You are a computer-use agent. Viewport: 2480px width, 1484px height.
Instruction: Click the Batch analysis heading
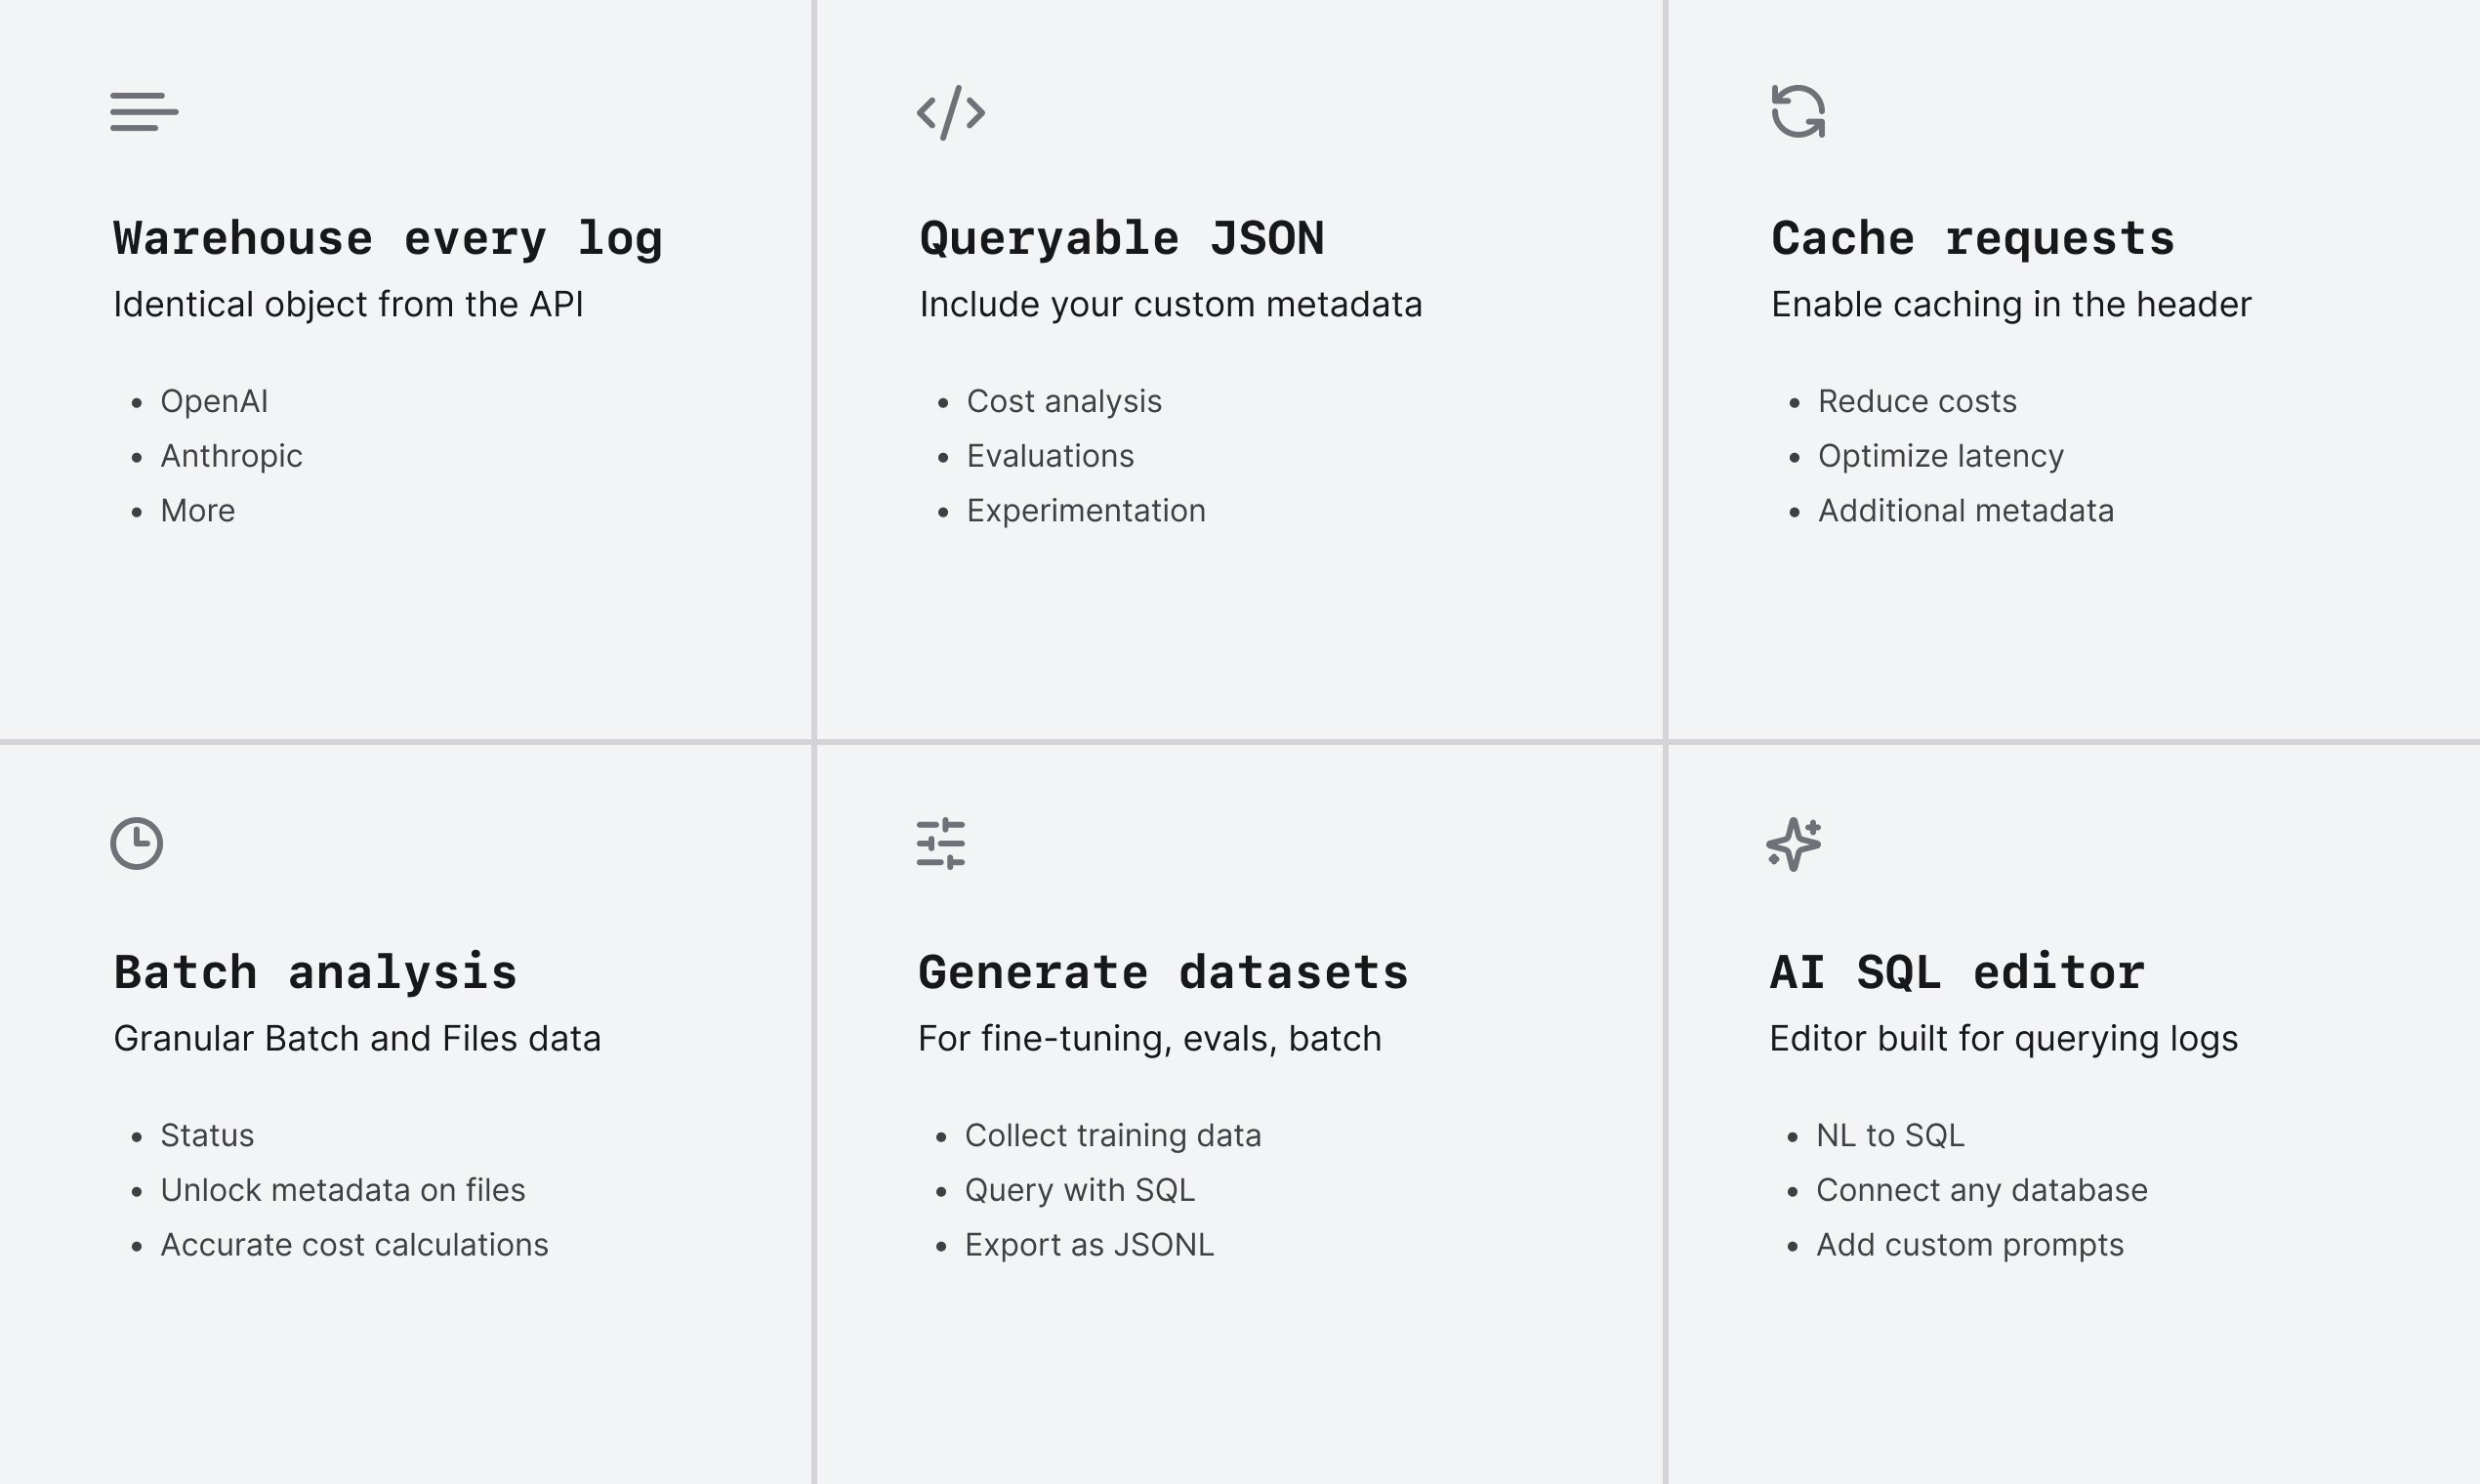(315, 973)
